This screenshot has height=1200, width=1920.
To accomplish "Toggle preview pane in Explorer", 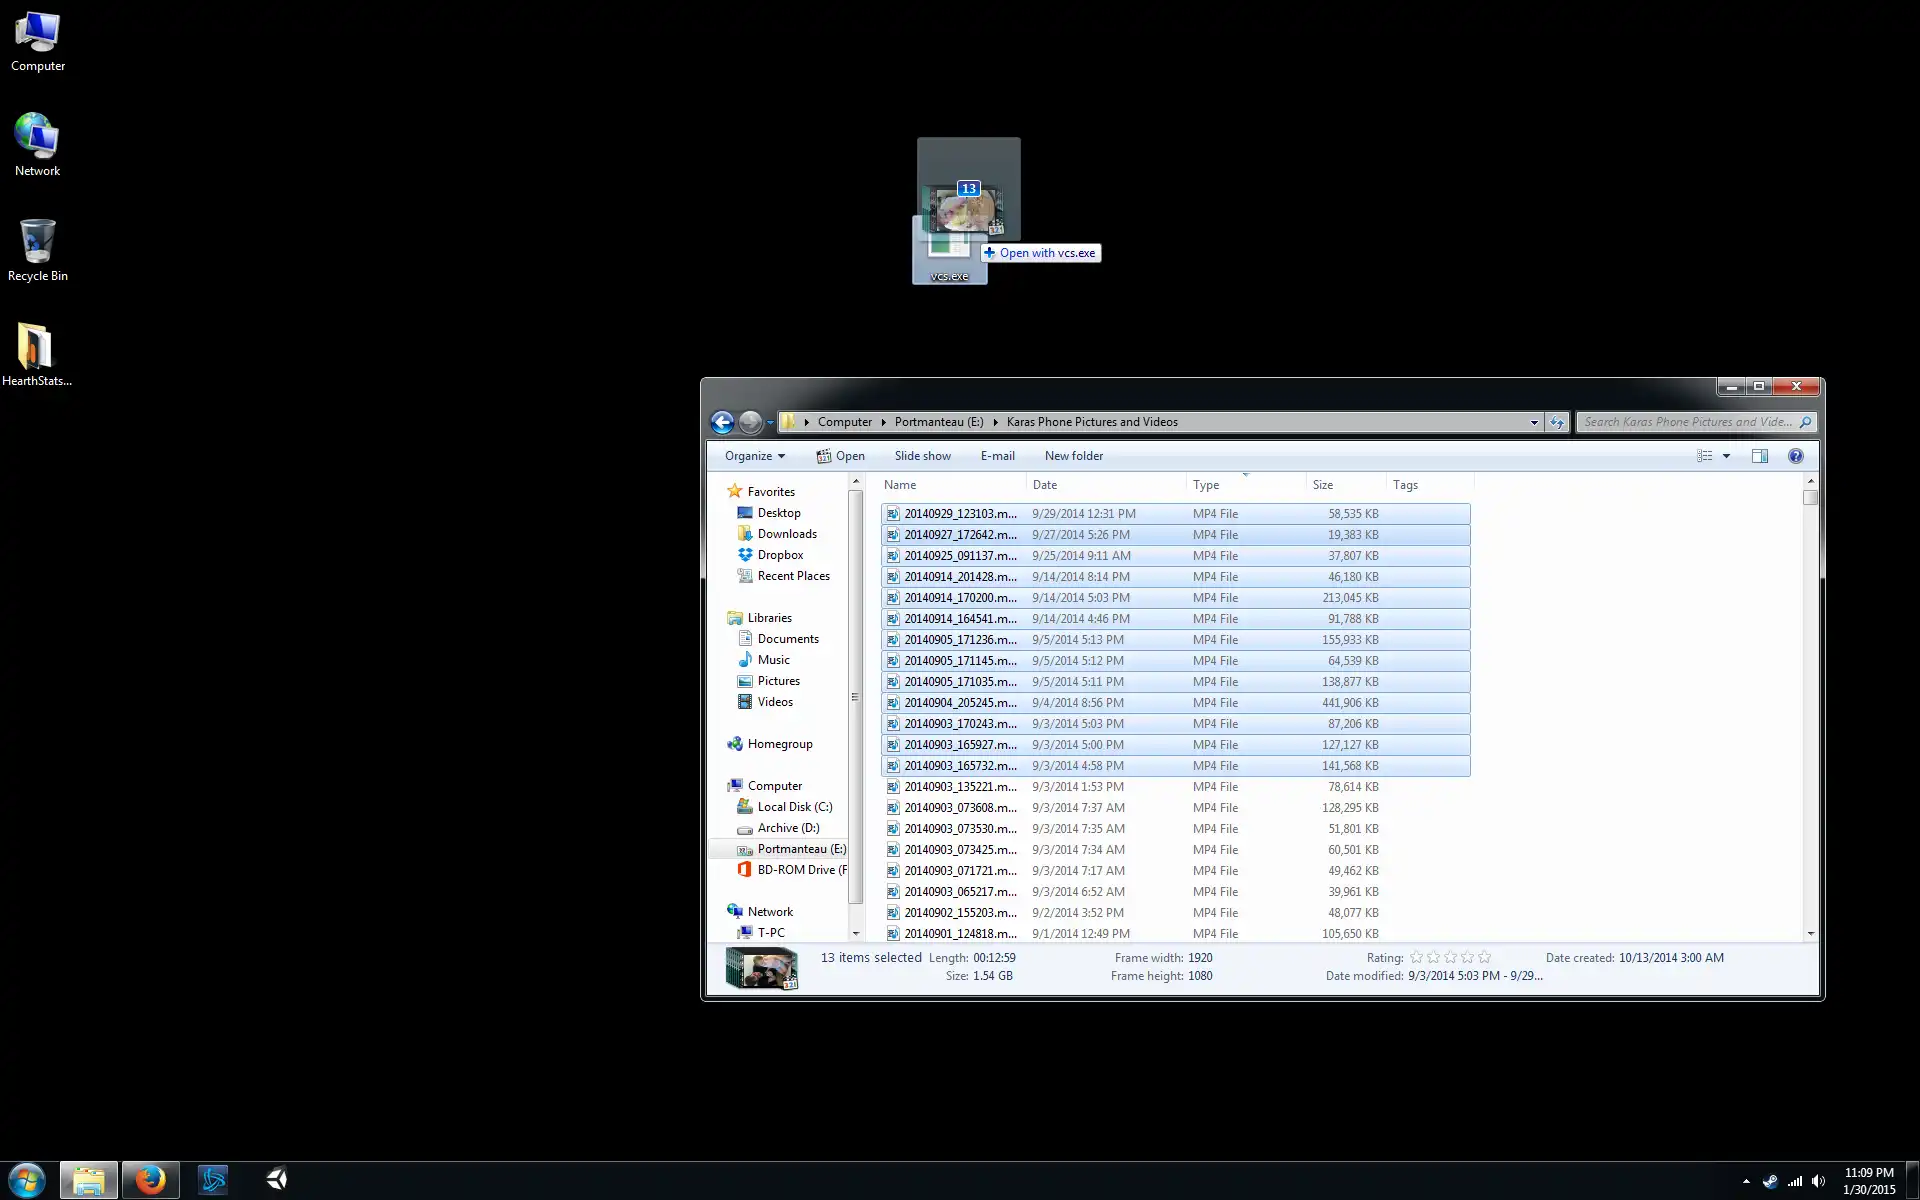I will [x=1760, y=456].
